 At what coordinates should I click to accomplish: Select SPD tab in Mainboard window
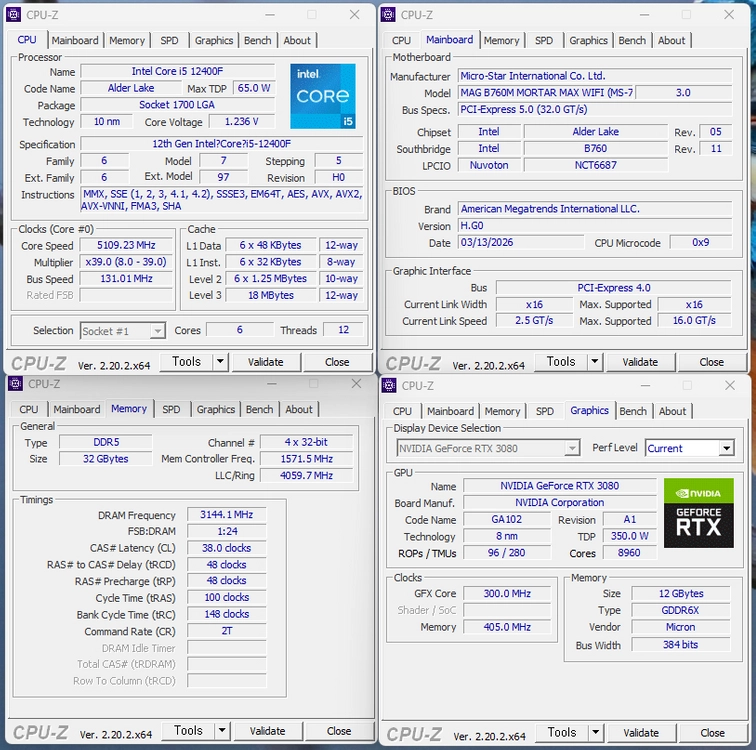click(544, 40)
